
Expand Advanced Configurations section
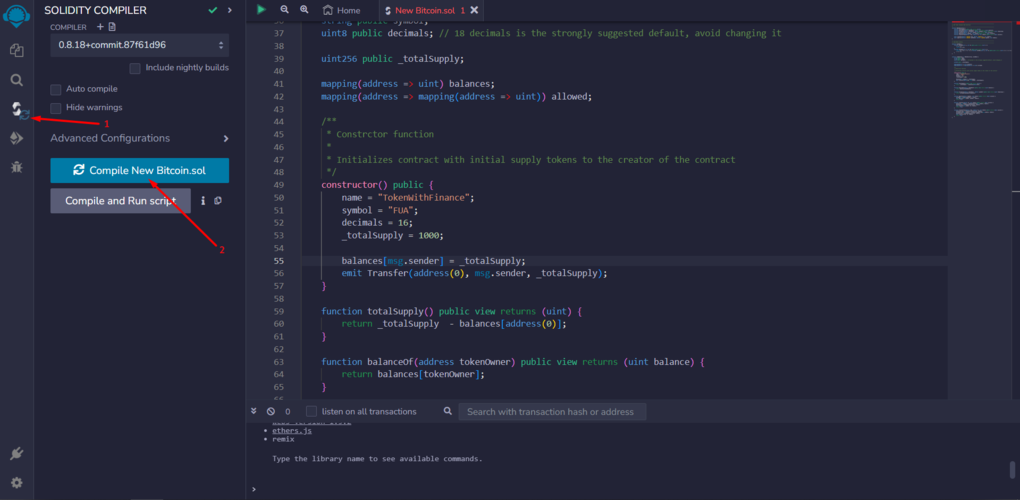point(140,138)
